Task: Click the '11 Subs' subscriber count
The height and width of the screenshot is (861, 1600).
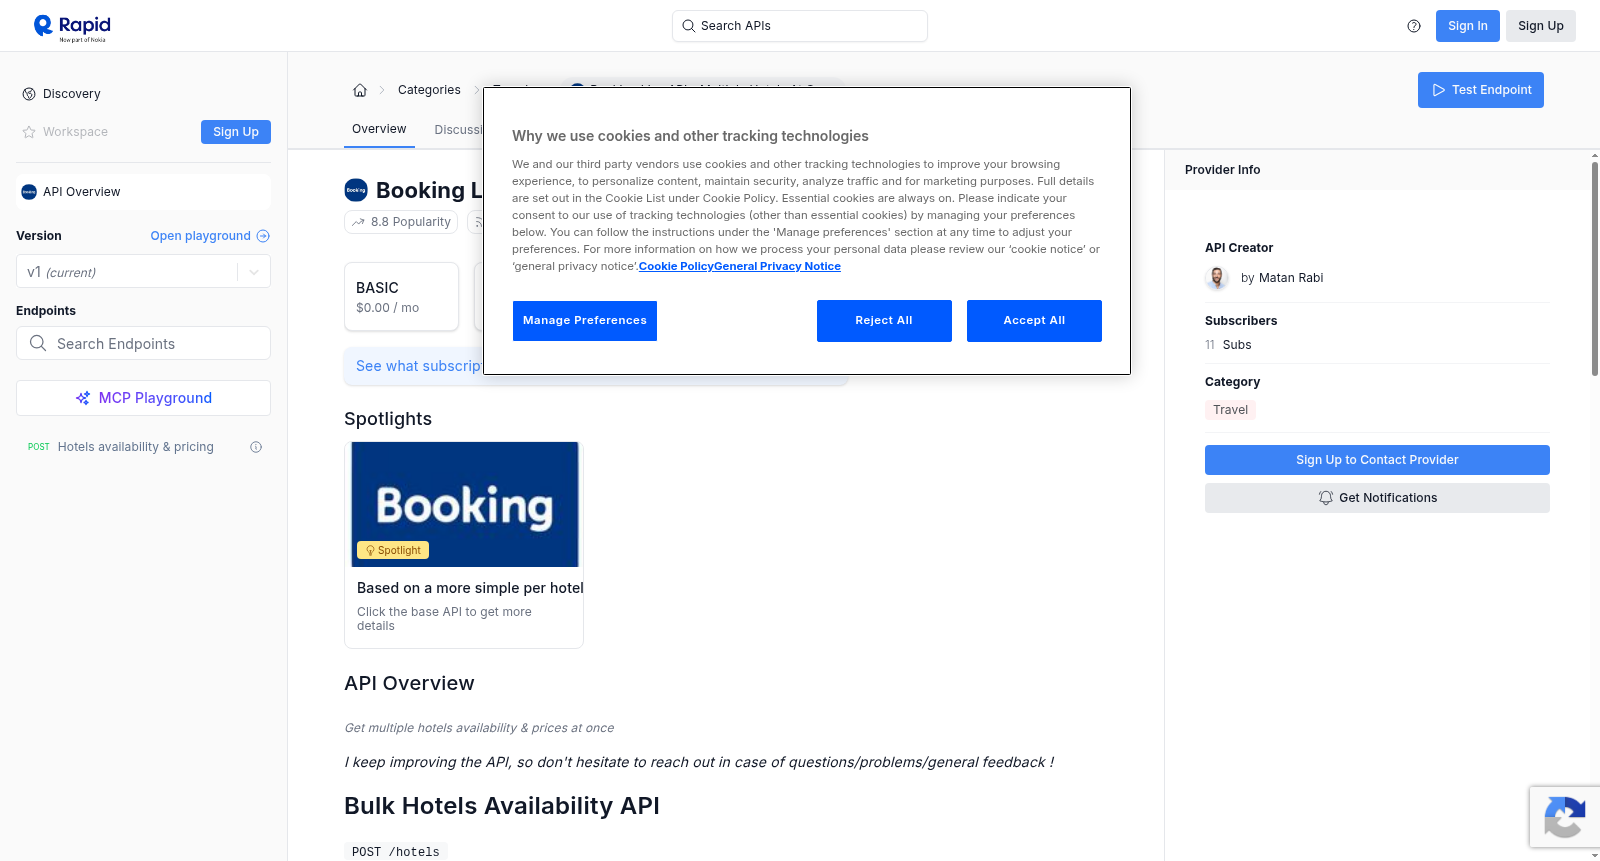Action: 1228,345
